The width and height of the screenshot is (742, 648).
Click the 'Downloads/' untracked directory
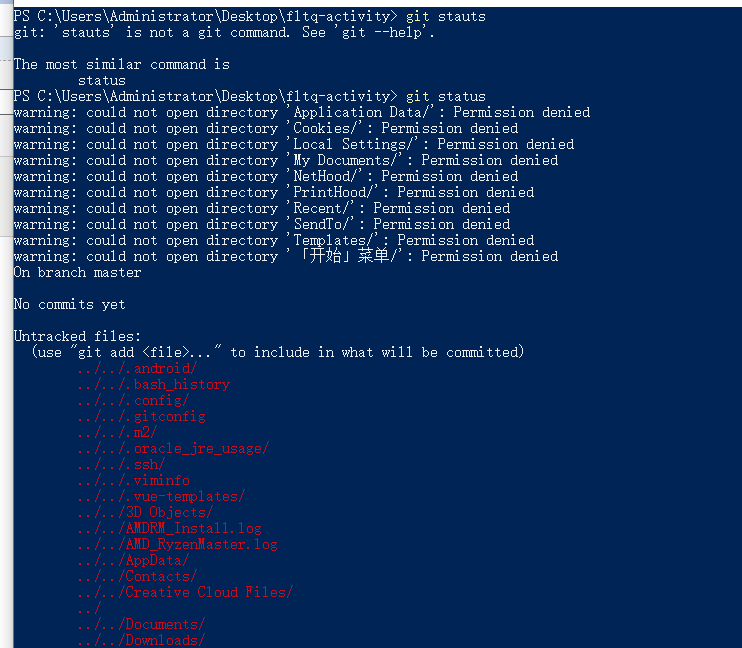141,640
